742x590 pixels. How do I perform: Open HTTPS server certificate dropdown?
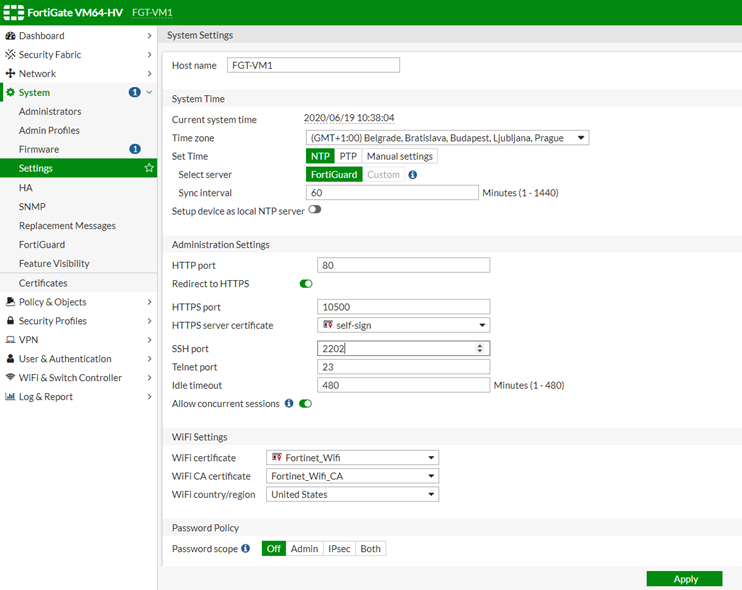[x=403, y=325]
